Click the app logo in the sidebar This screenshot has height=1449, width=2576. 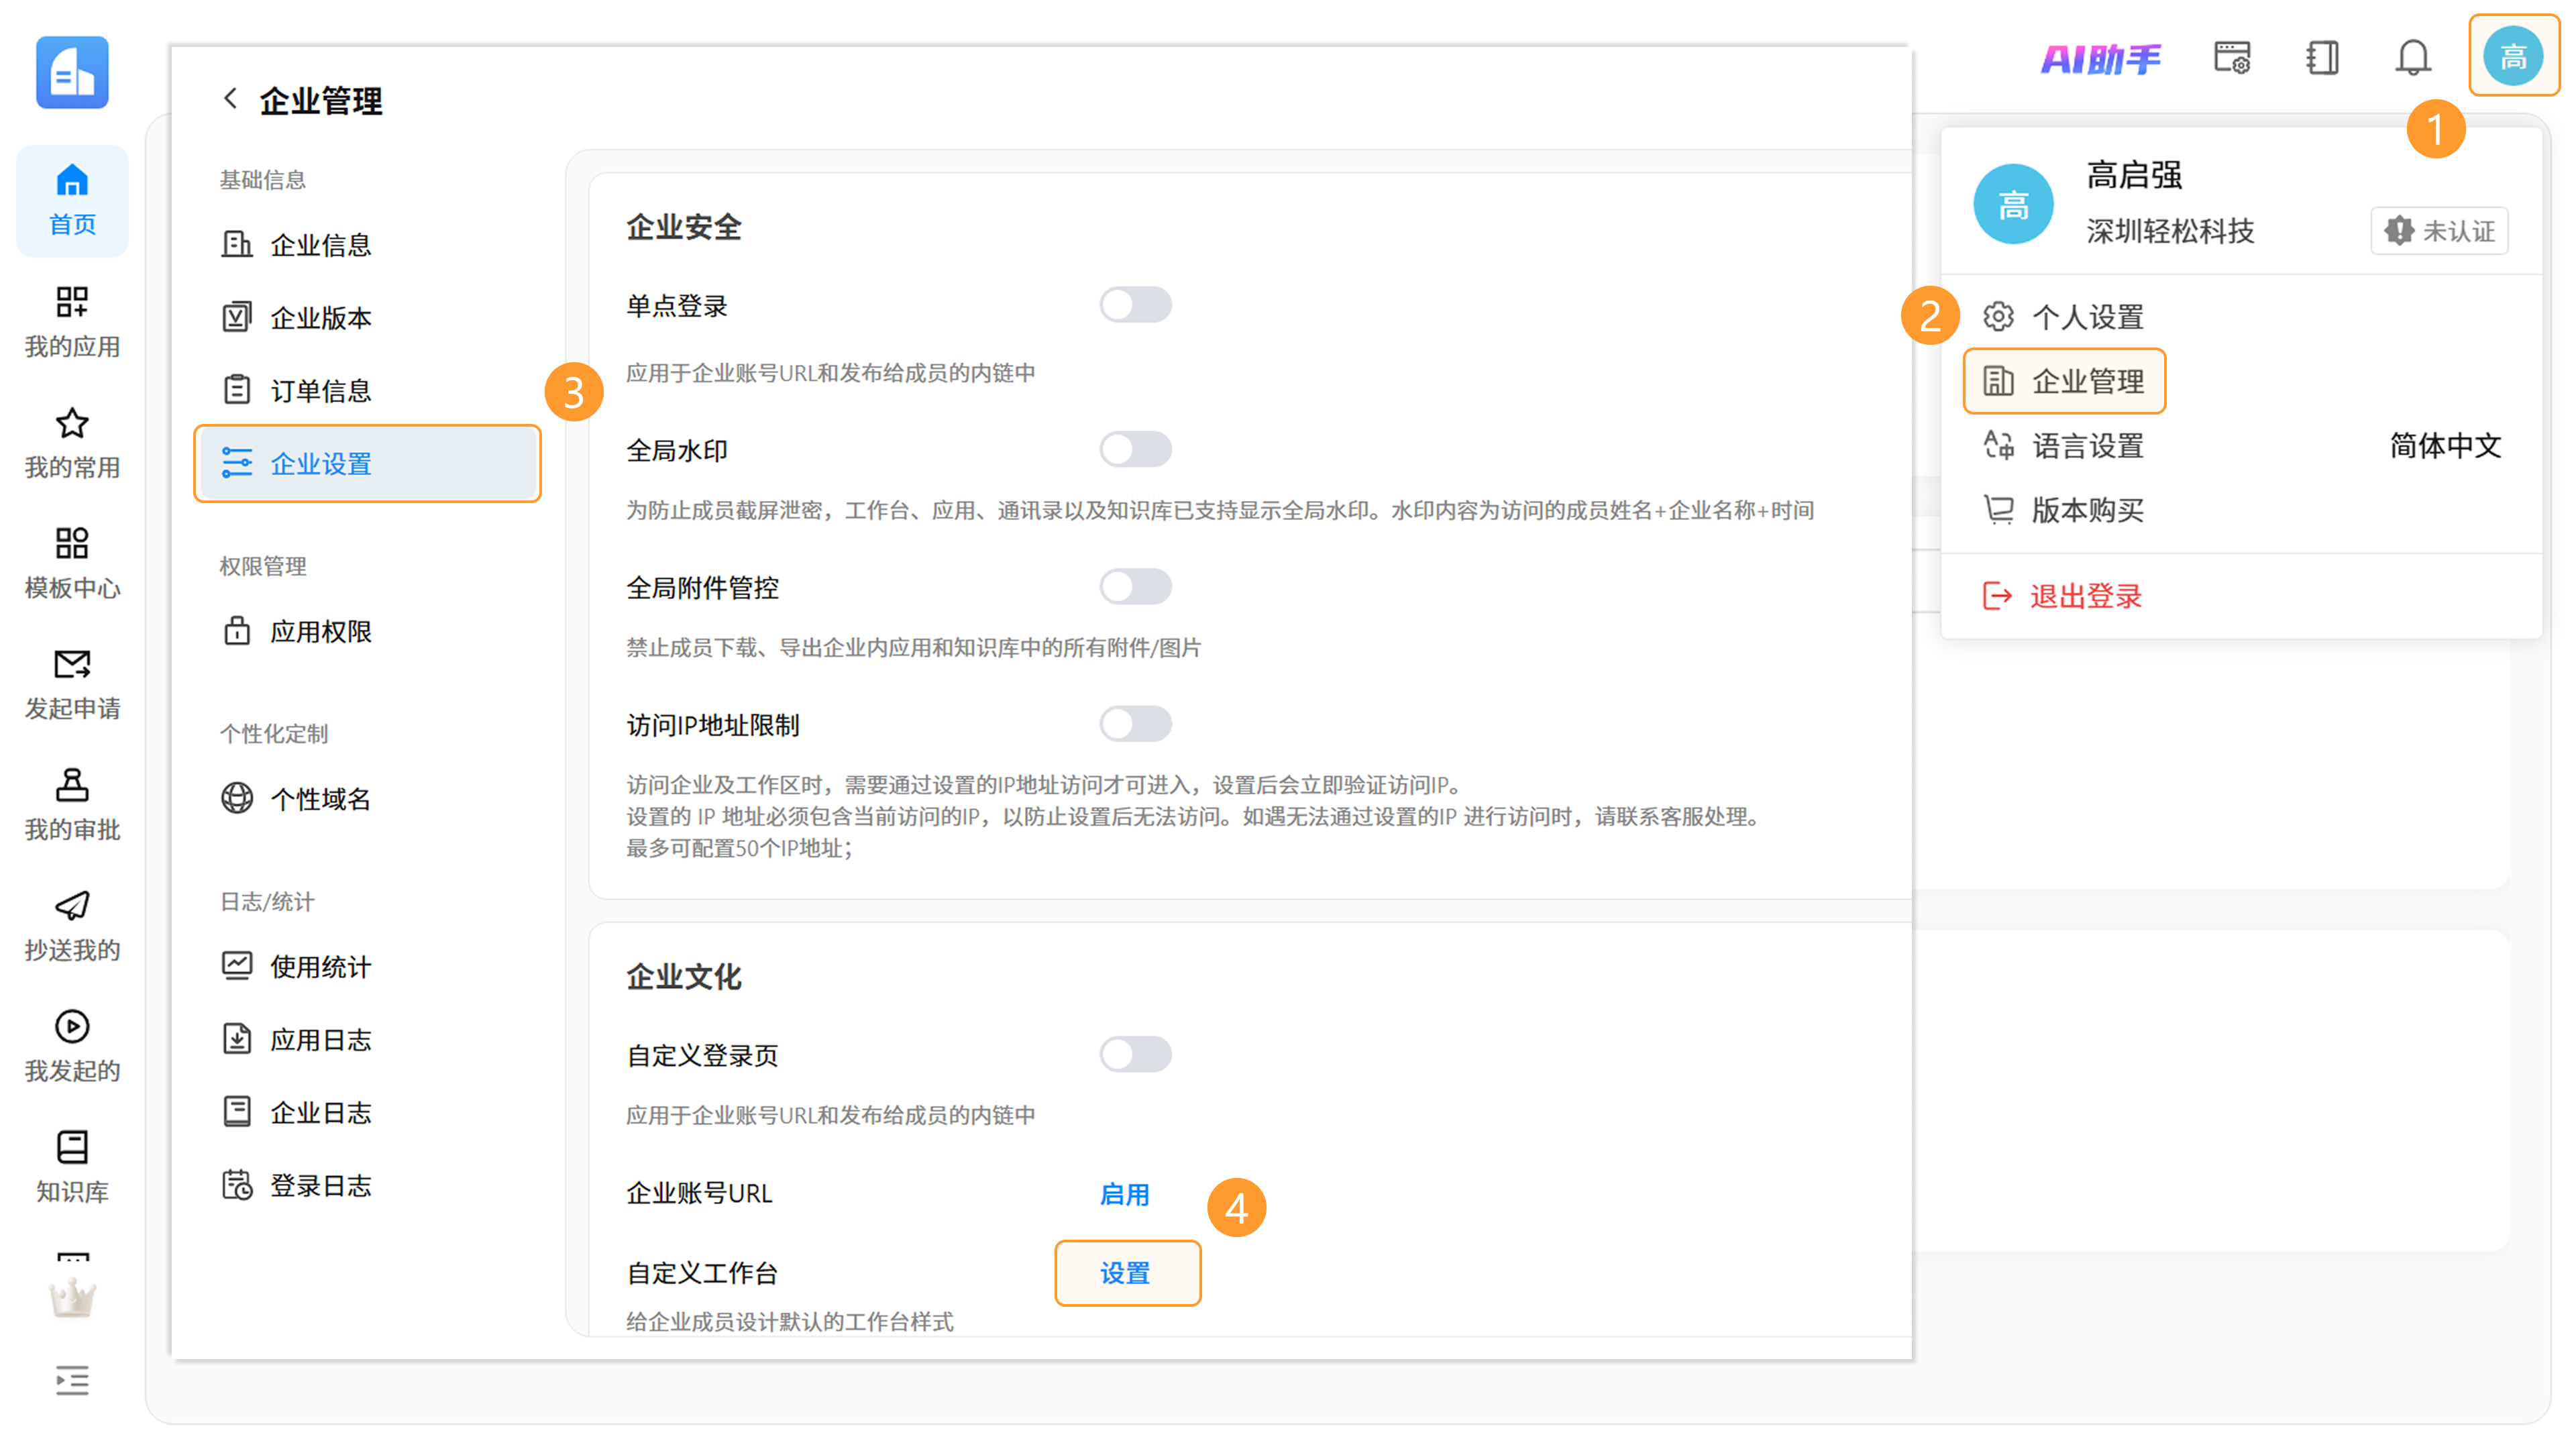[x=72, y=72]
